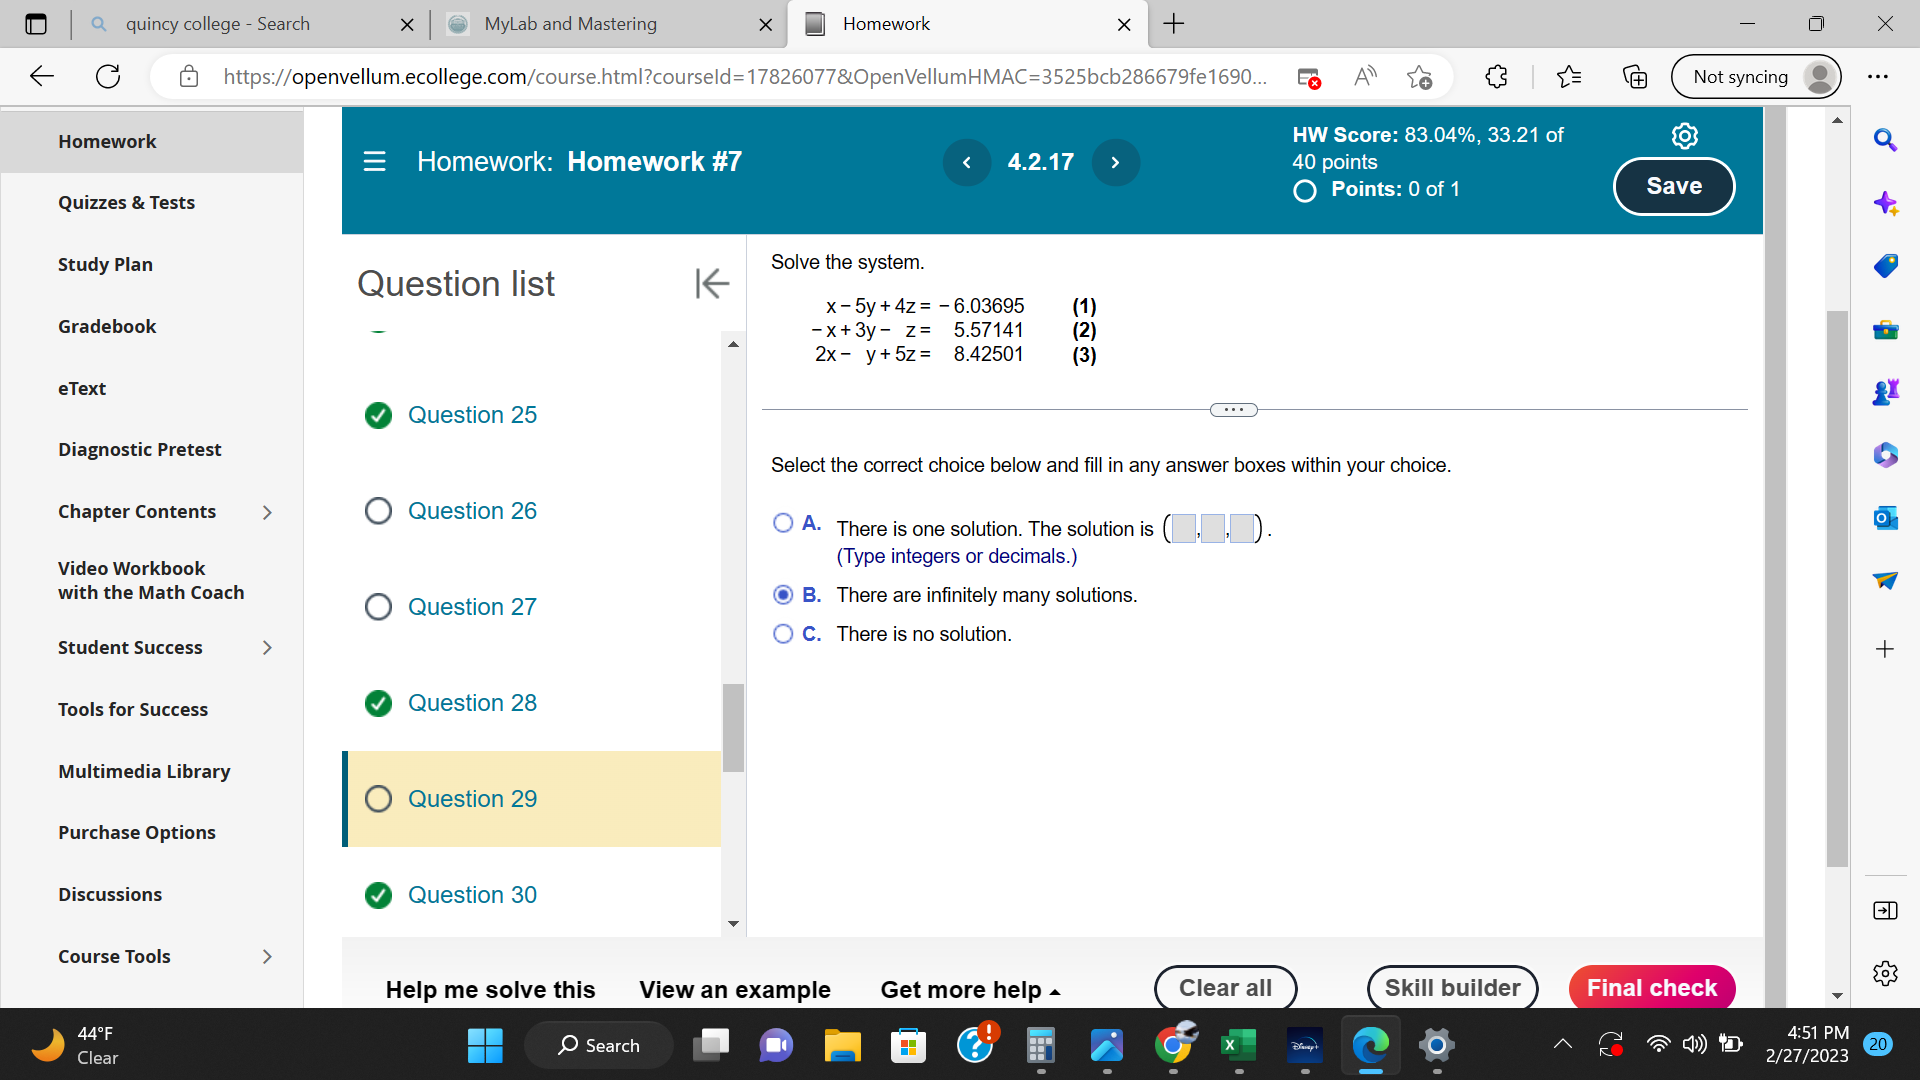Open browser extensions puzzle icon

[1496, 76]
